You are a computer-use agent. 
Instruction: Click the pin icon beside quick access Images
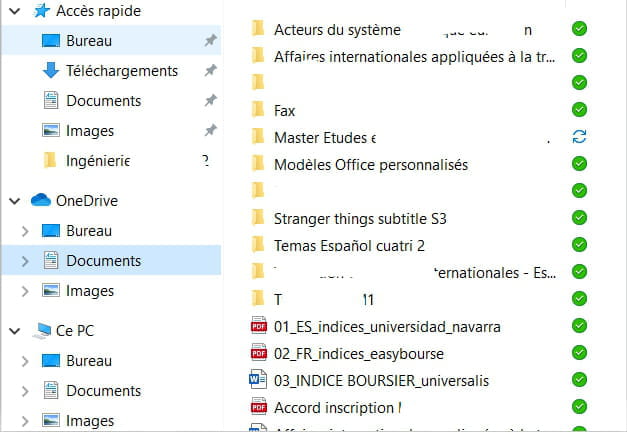[x=209, y=131]
